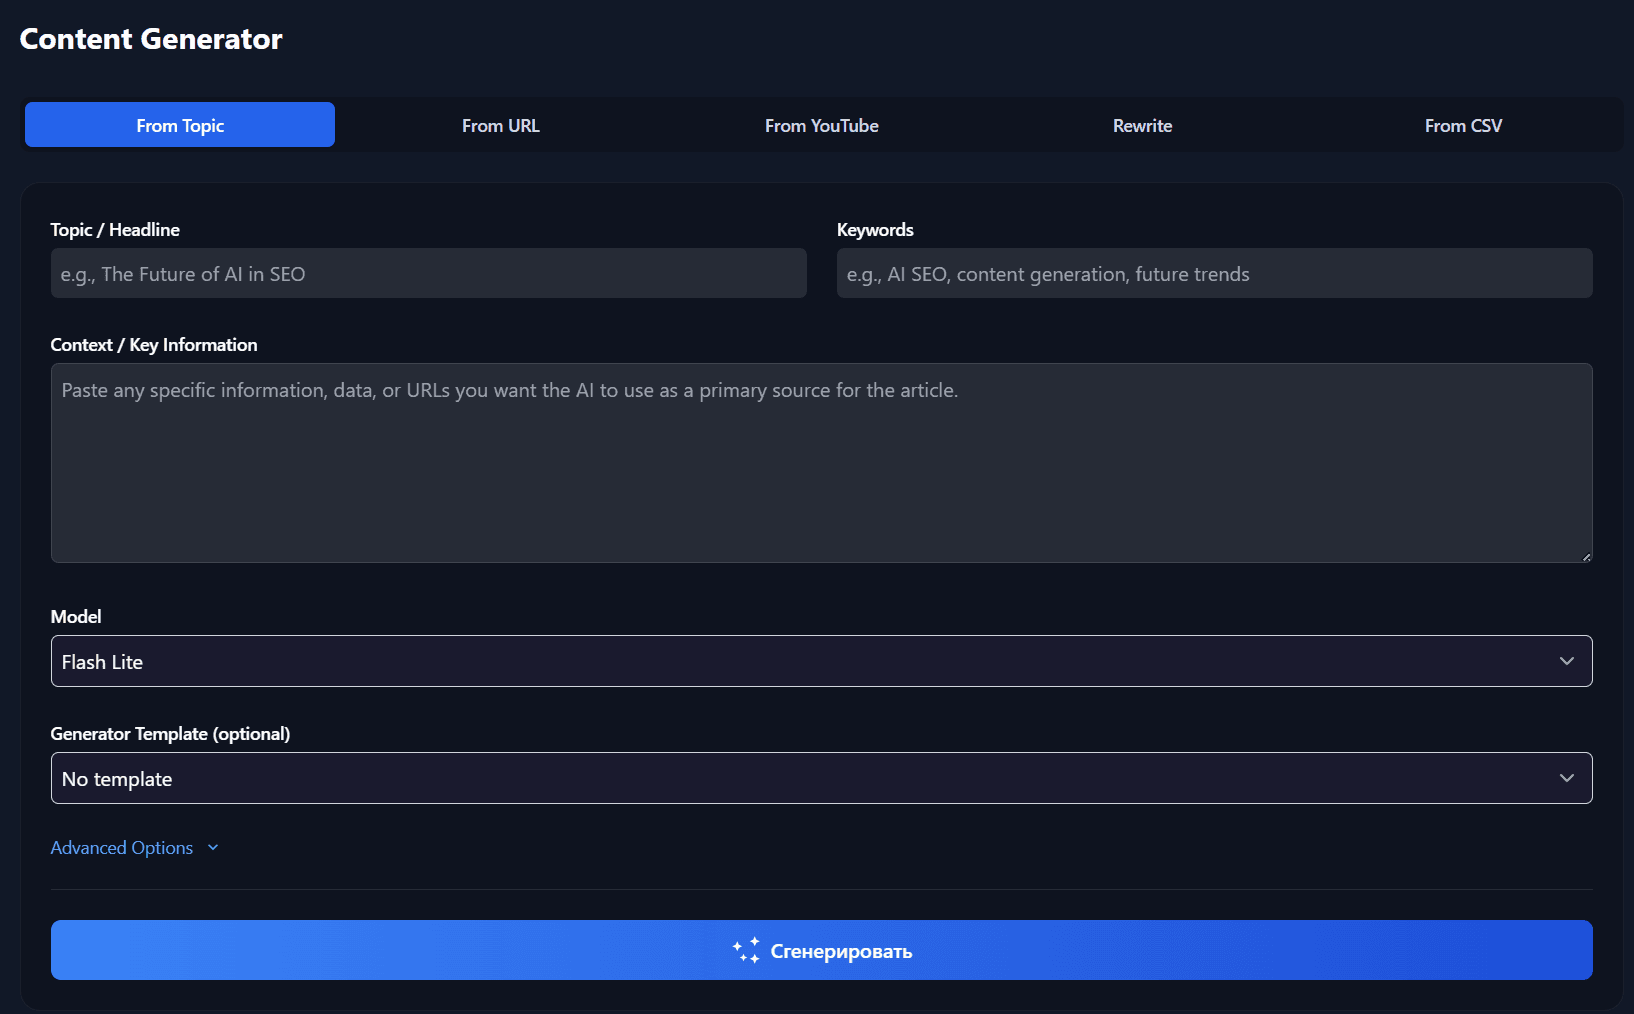This screenshot has width=1634, height=1014.
Task: Click the Topic / Headline input field
Action: point(428,273)
